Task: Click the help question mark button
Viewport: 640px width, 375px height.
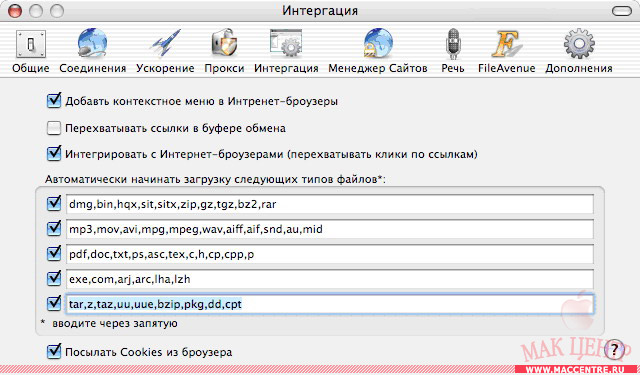Action: click(x=614, y=350)
